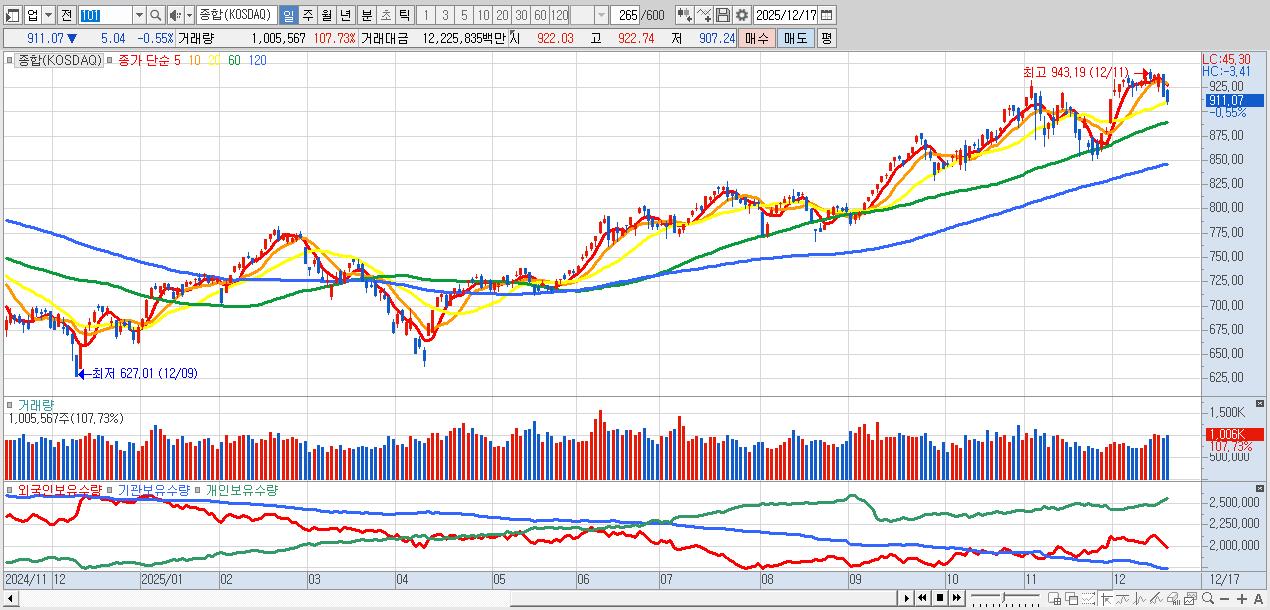This screenshot has height=610, width=1270.
Task: Click the 매수 buy button
Action: point(758,39)
